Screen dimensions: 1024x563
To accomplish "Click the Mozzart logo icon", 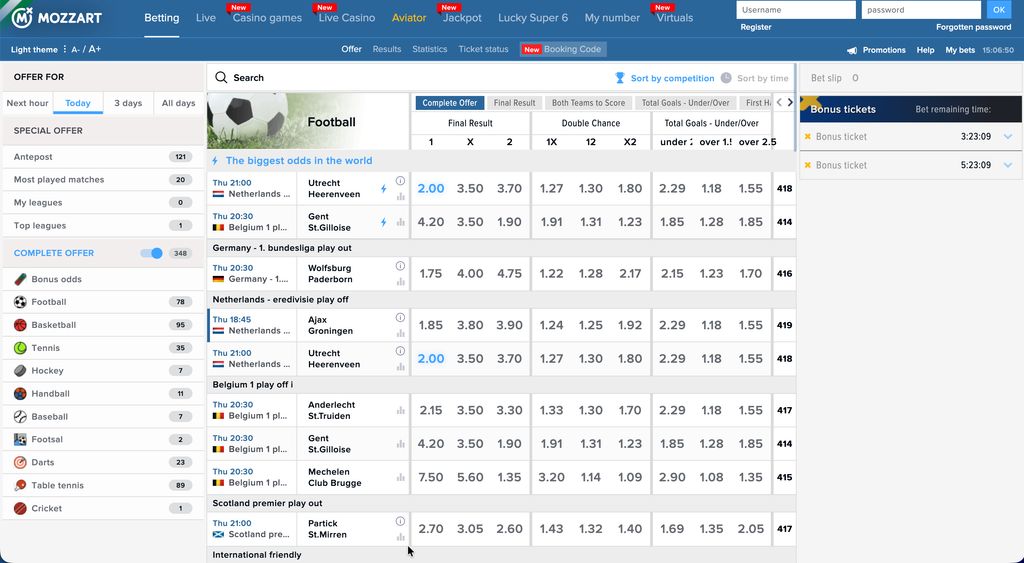I will [x=22, y=18].
